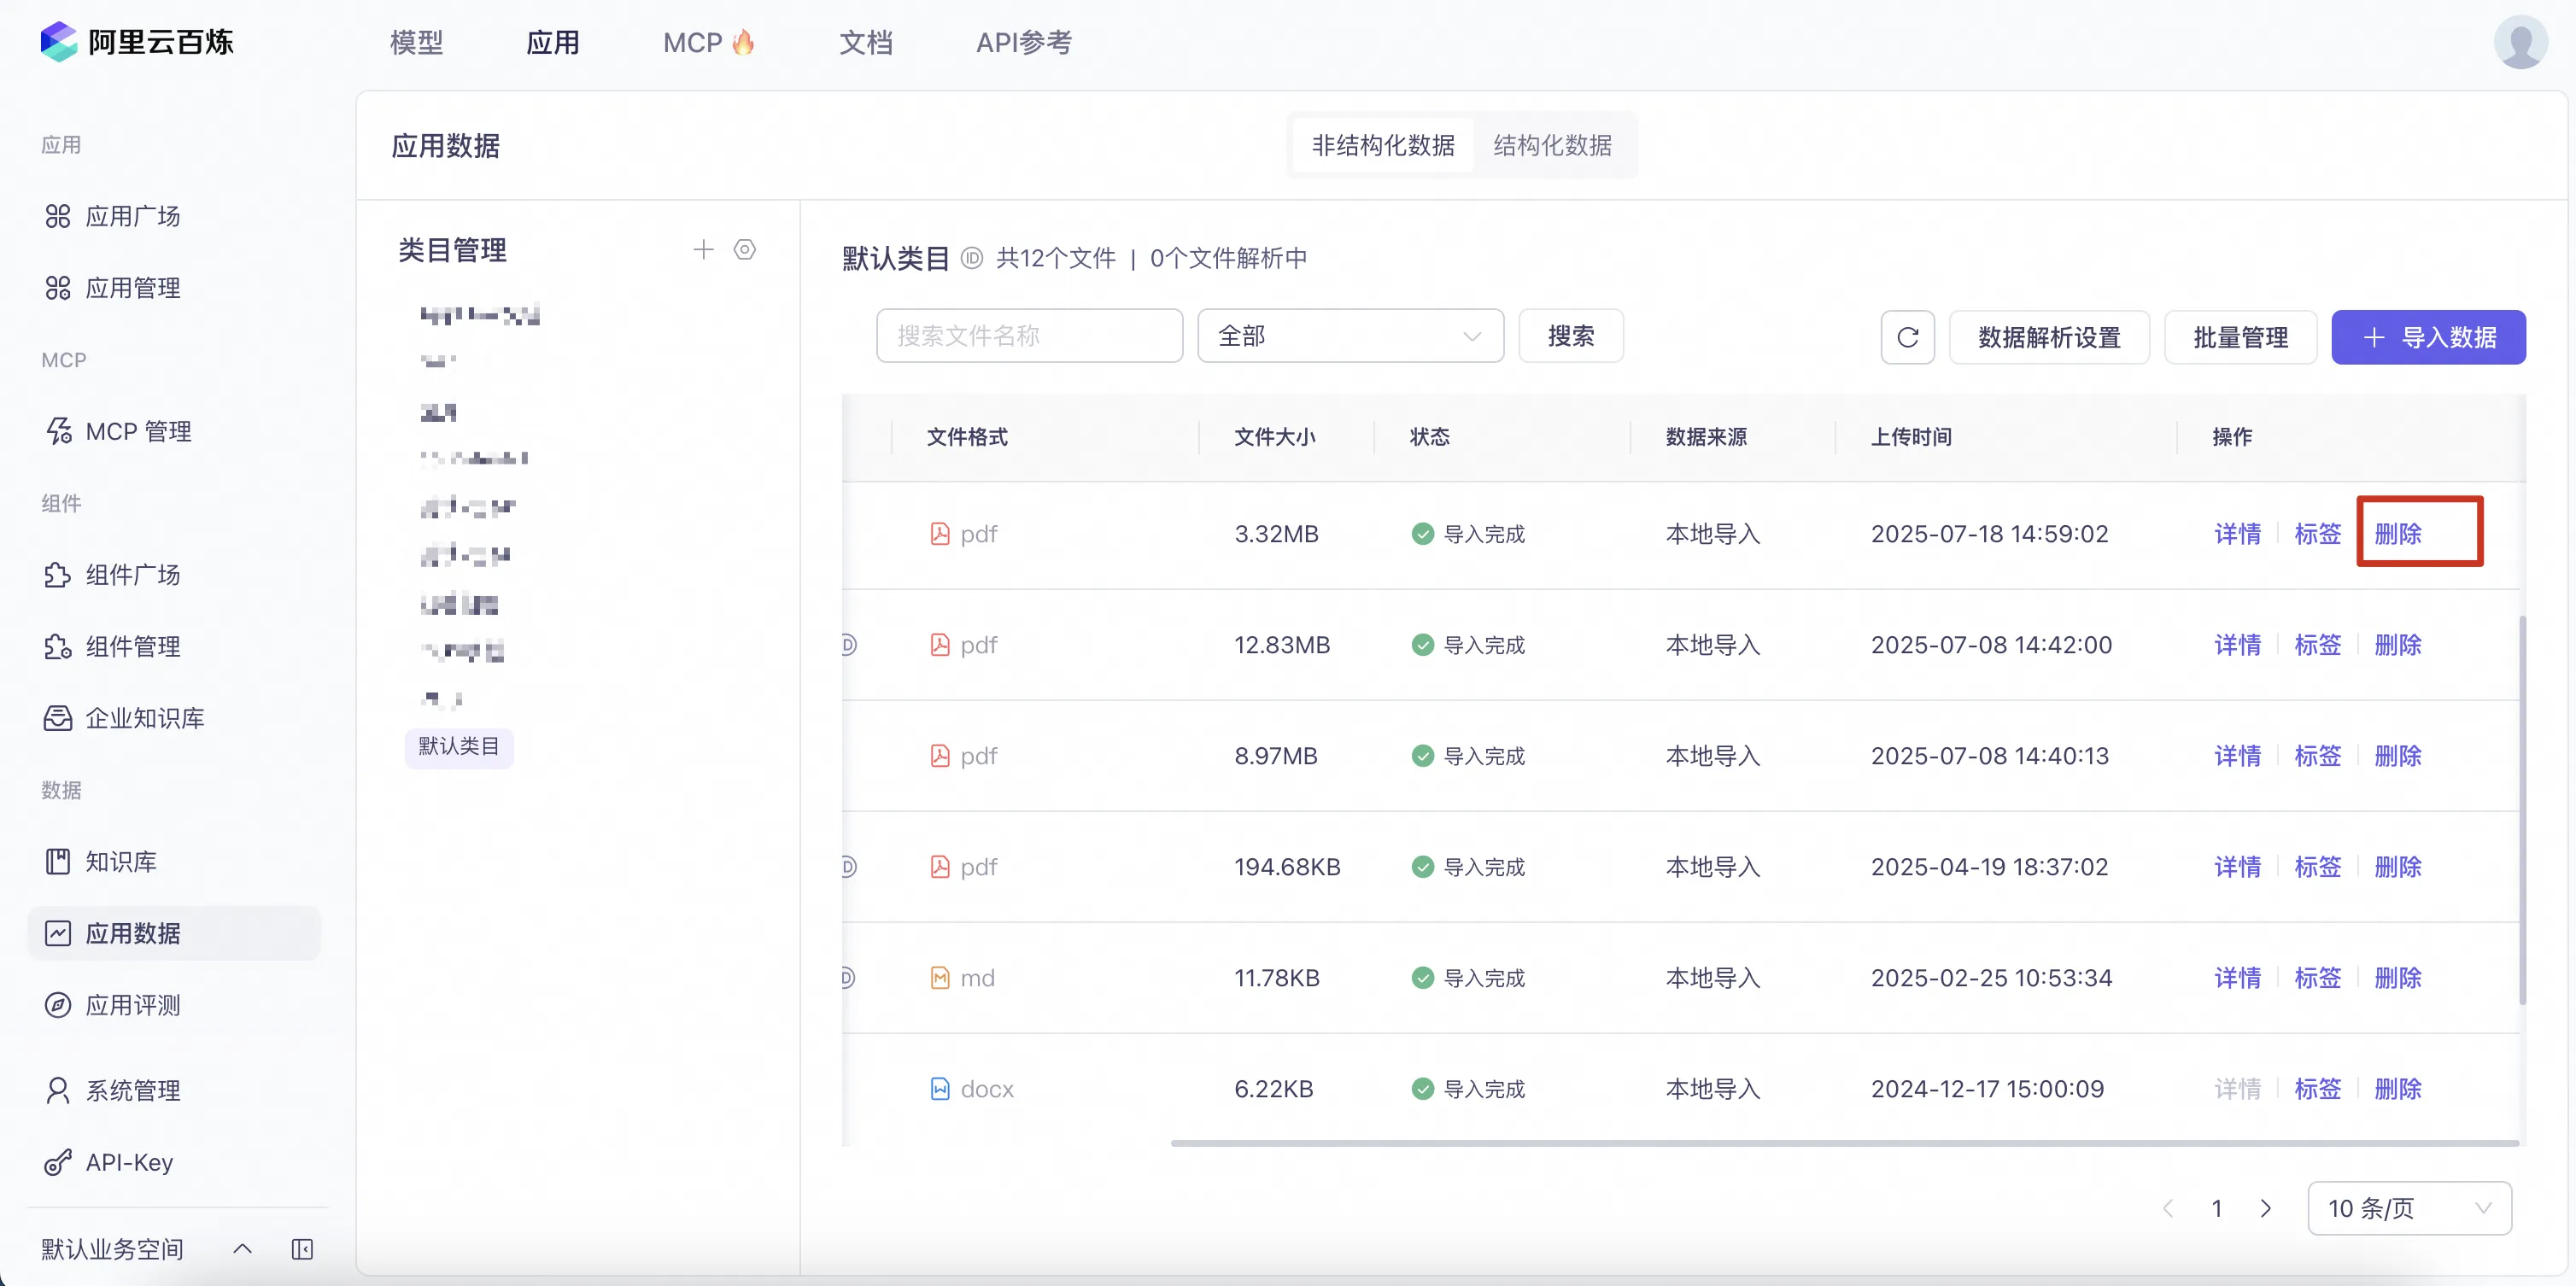Open 企业知识库 in sidebar
Screen dimensions: 2576x1286
[144, 718]
